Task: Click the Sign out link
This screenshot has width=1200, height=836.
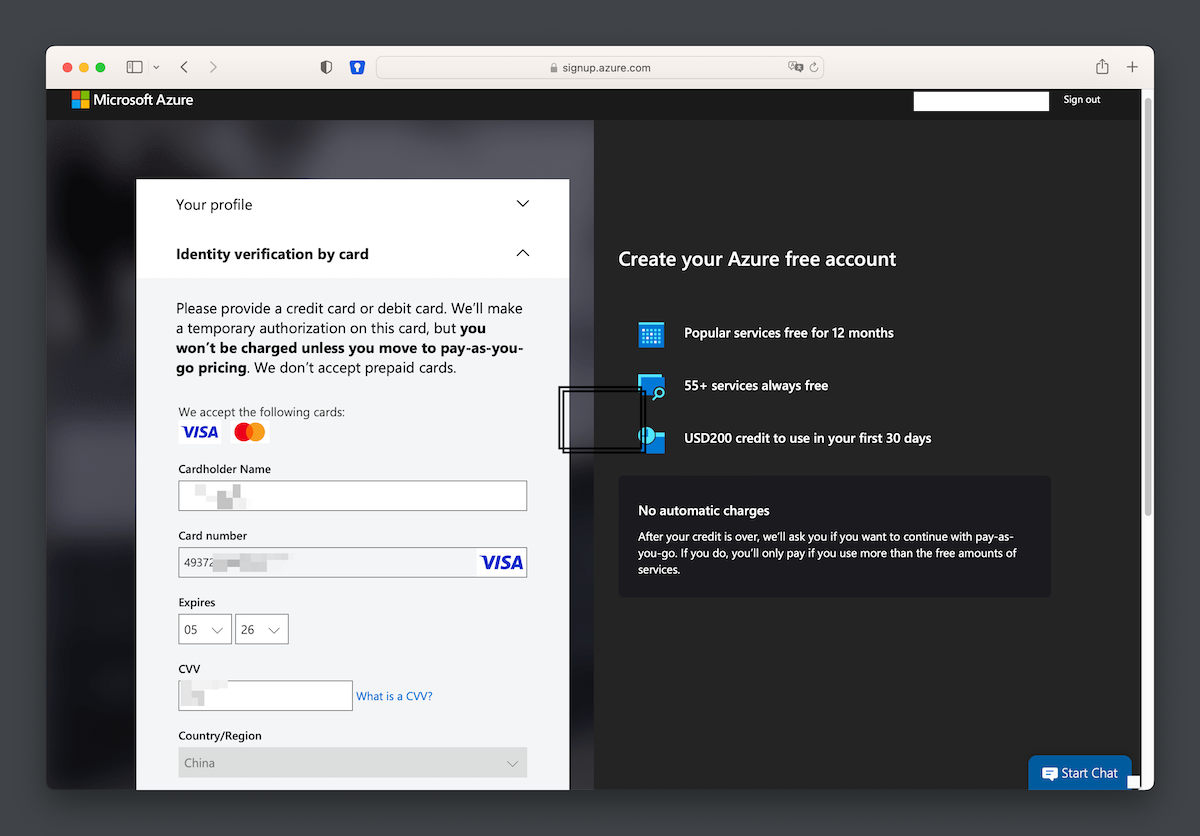Action: 1082,100
